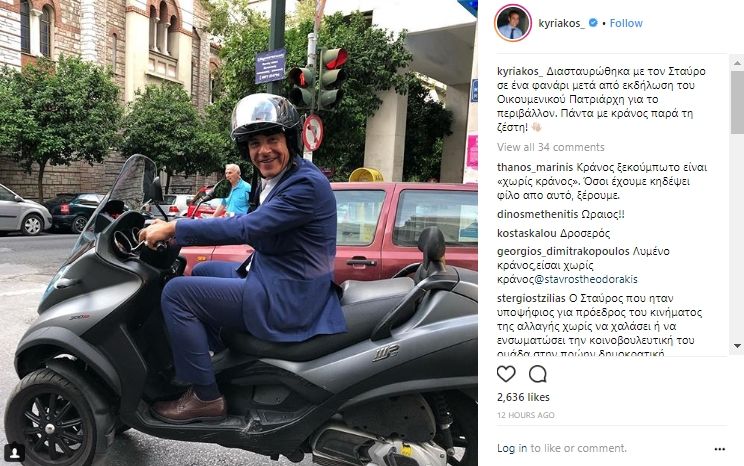Screen dimensions: 744x466
Task: Like the post with the heart icon
Action: click(x=506, y=374)
